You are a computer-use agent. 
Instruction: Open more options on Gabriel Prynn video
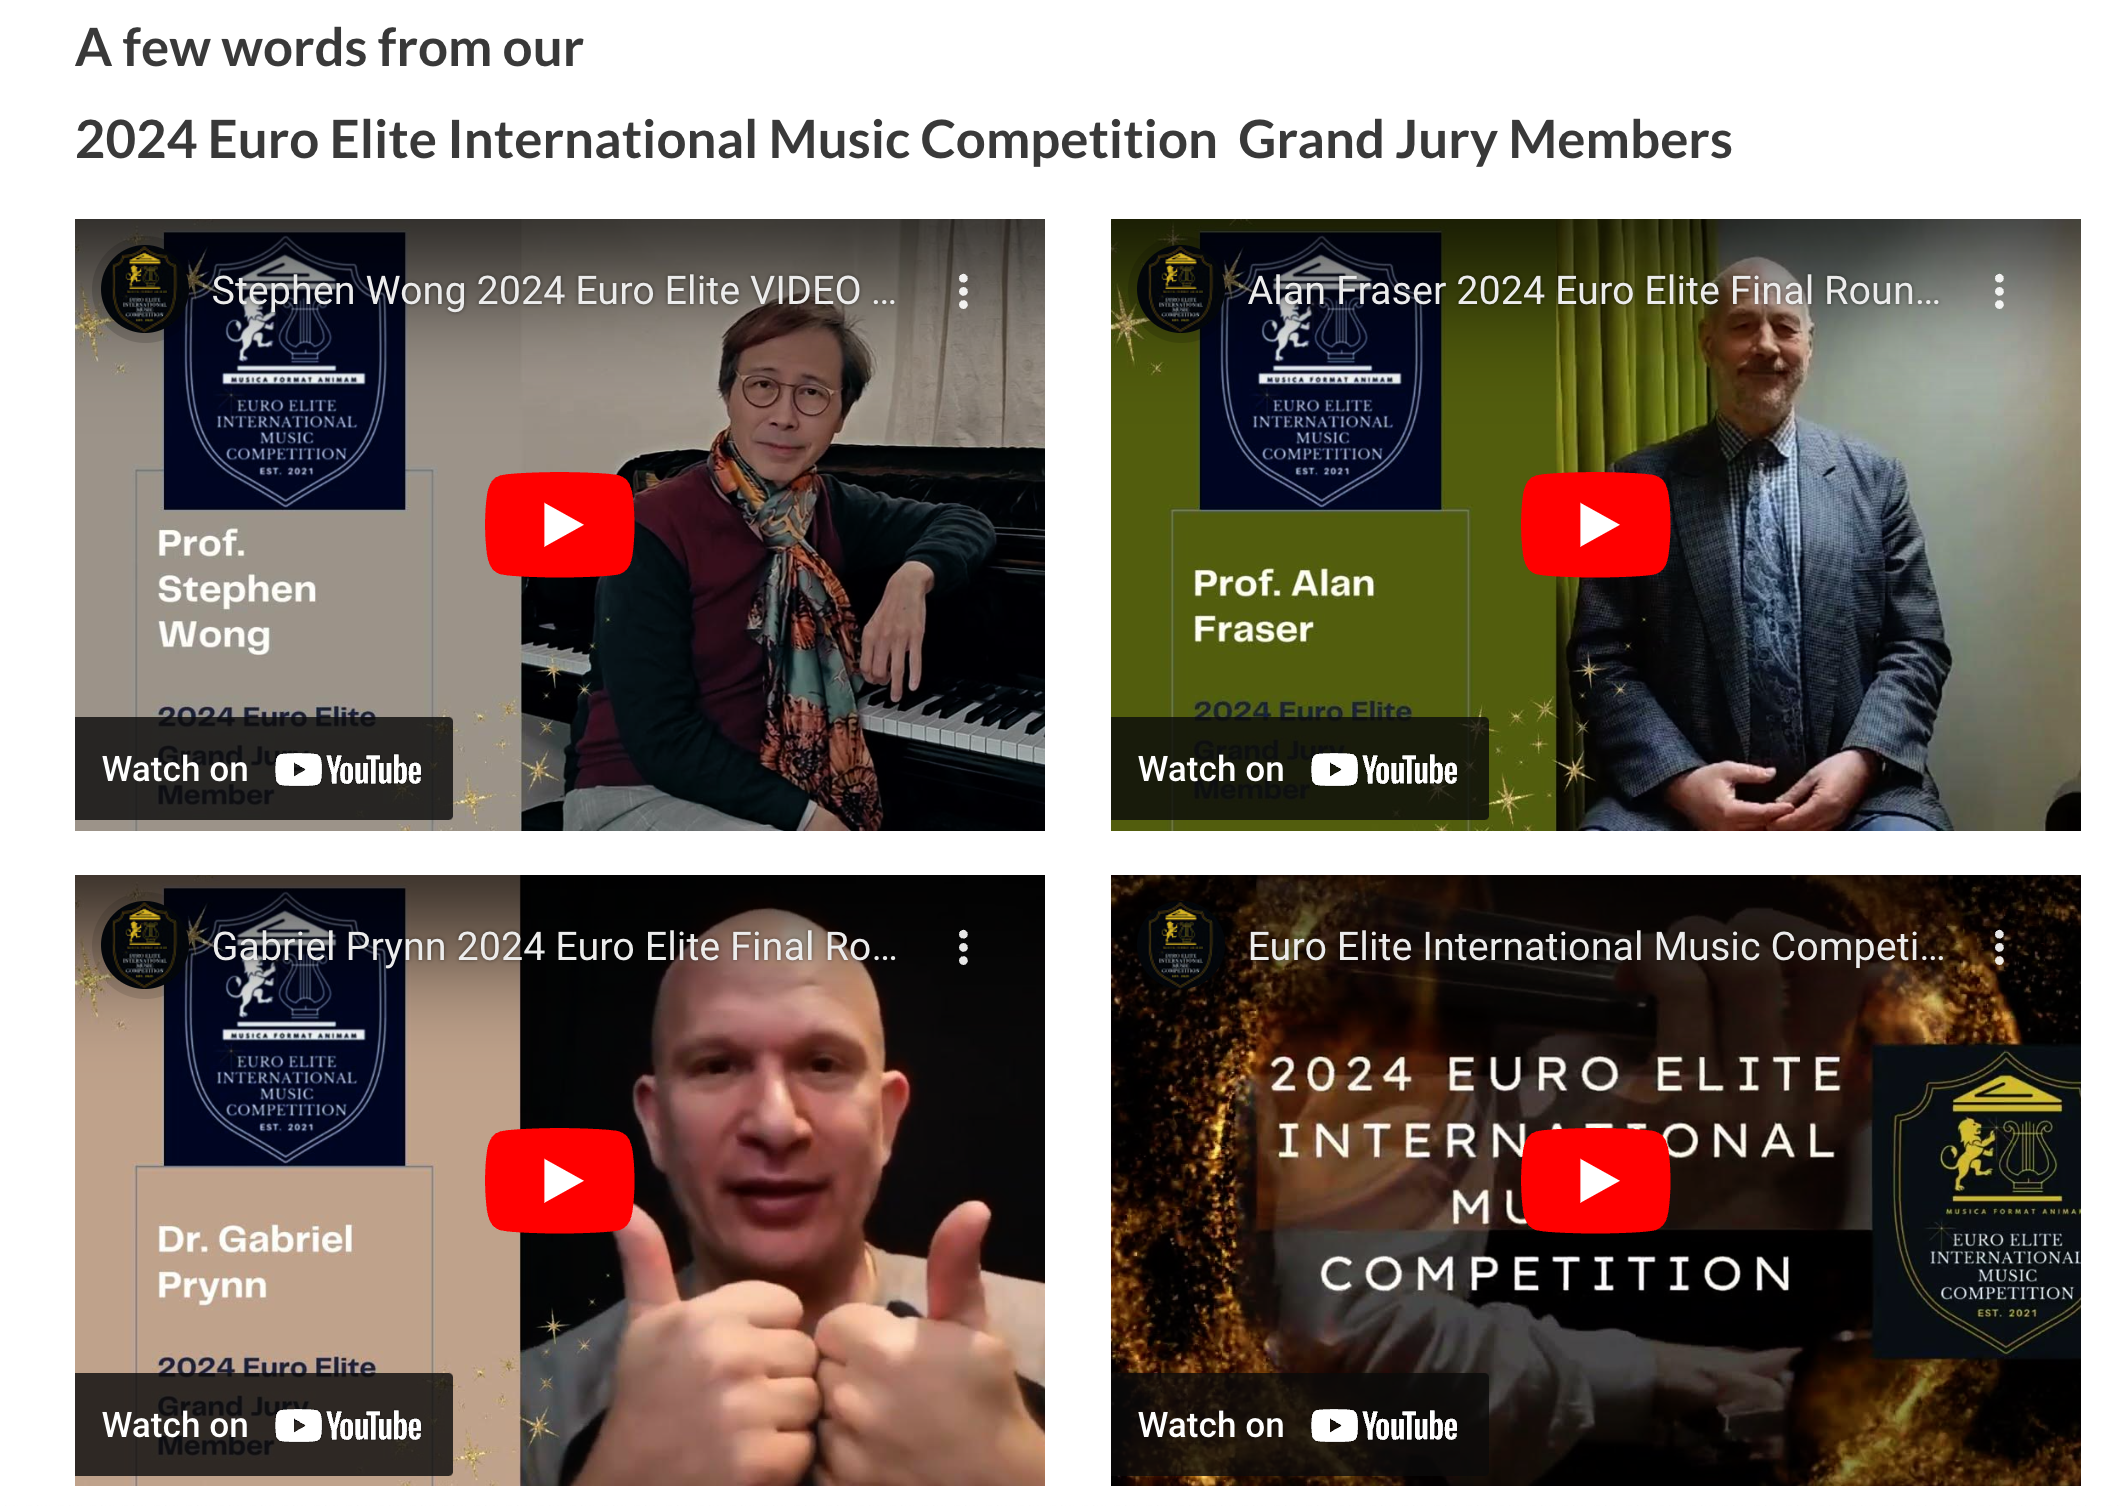(x=963, y=947)
